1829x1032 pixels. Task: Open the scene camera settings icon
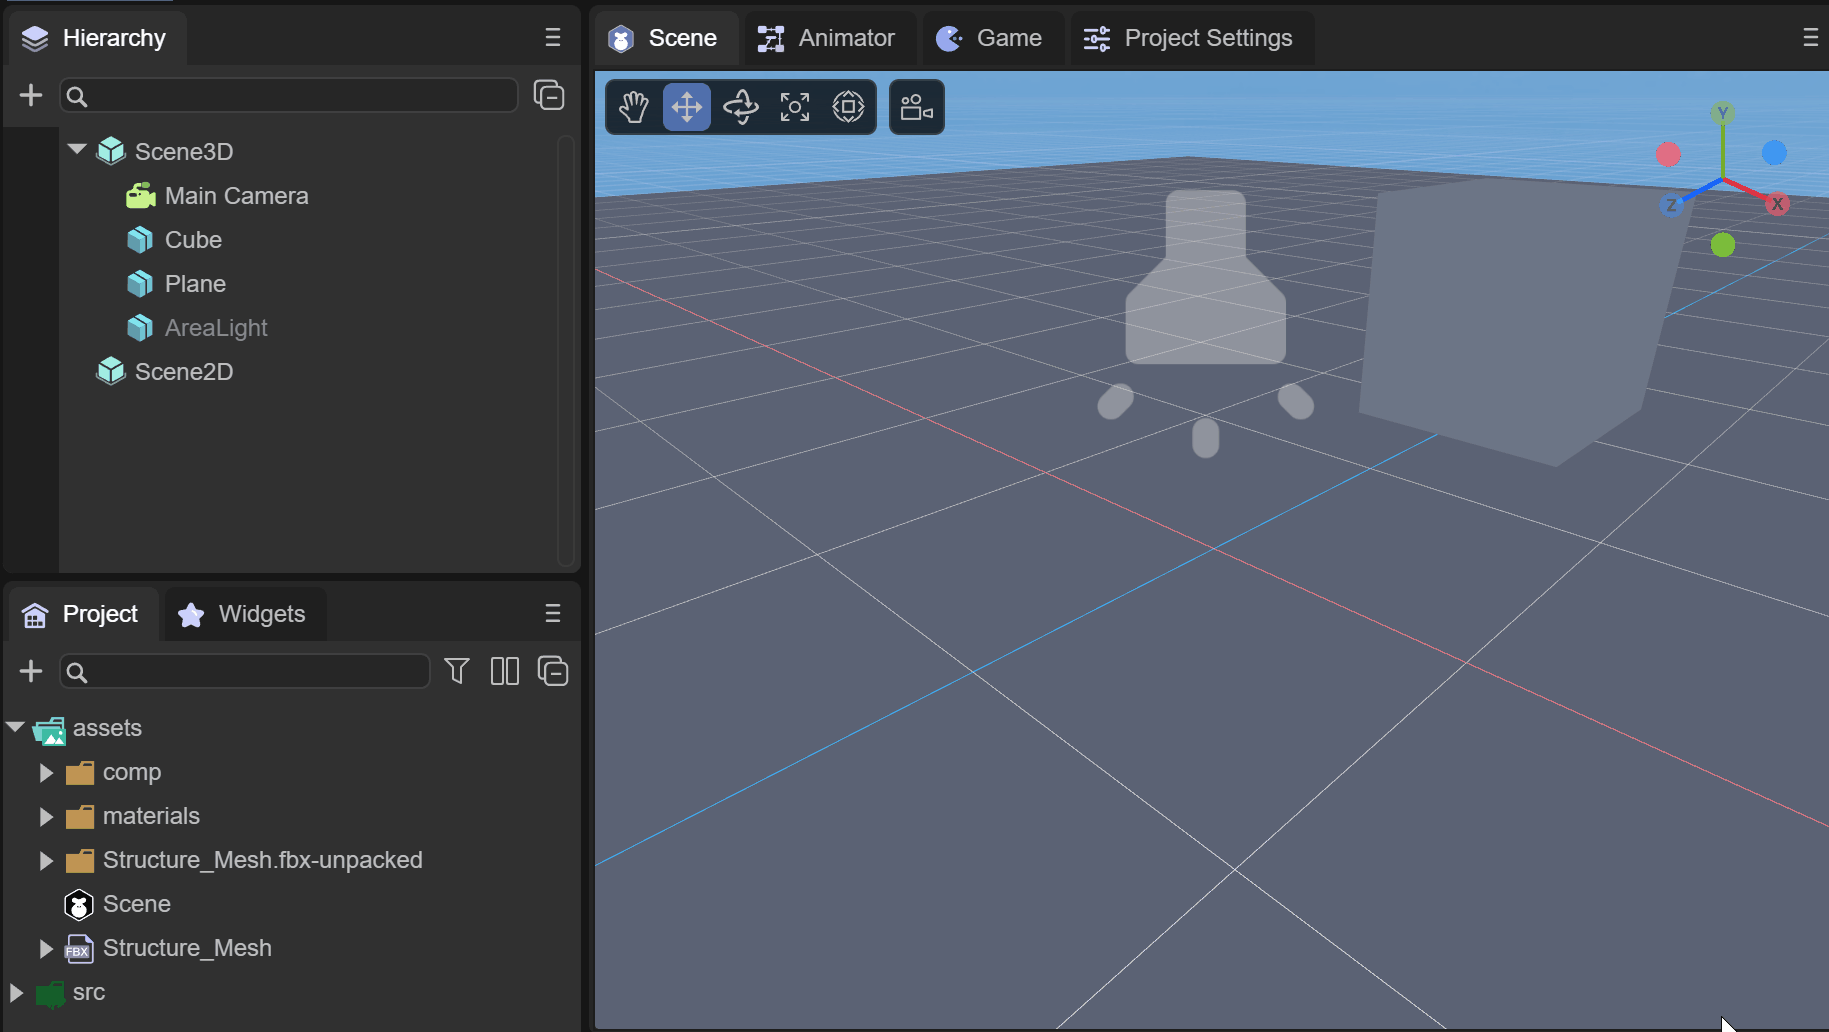click(x=916, y=107)
